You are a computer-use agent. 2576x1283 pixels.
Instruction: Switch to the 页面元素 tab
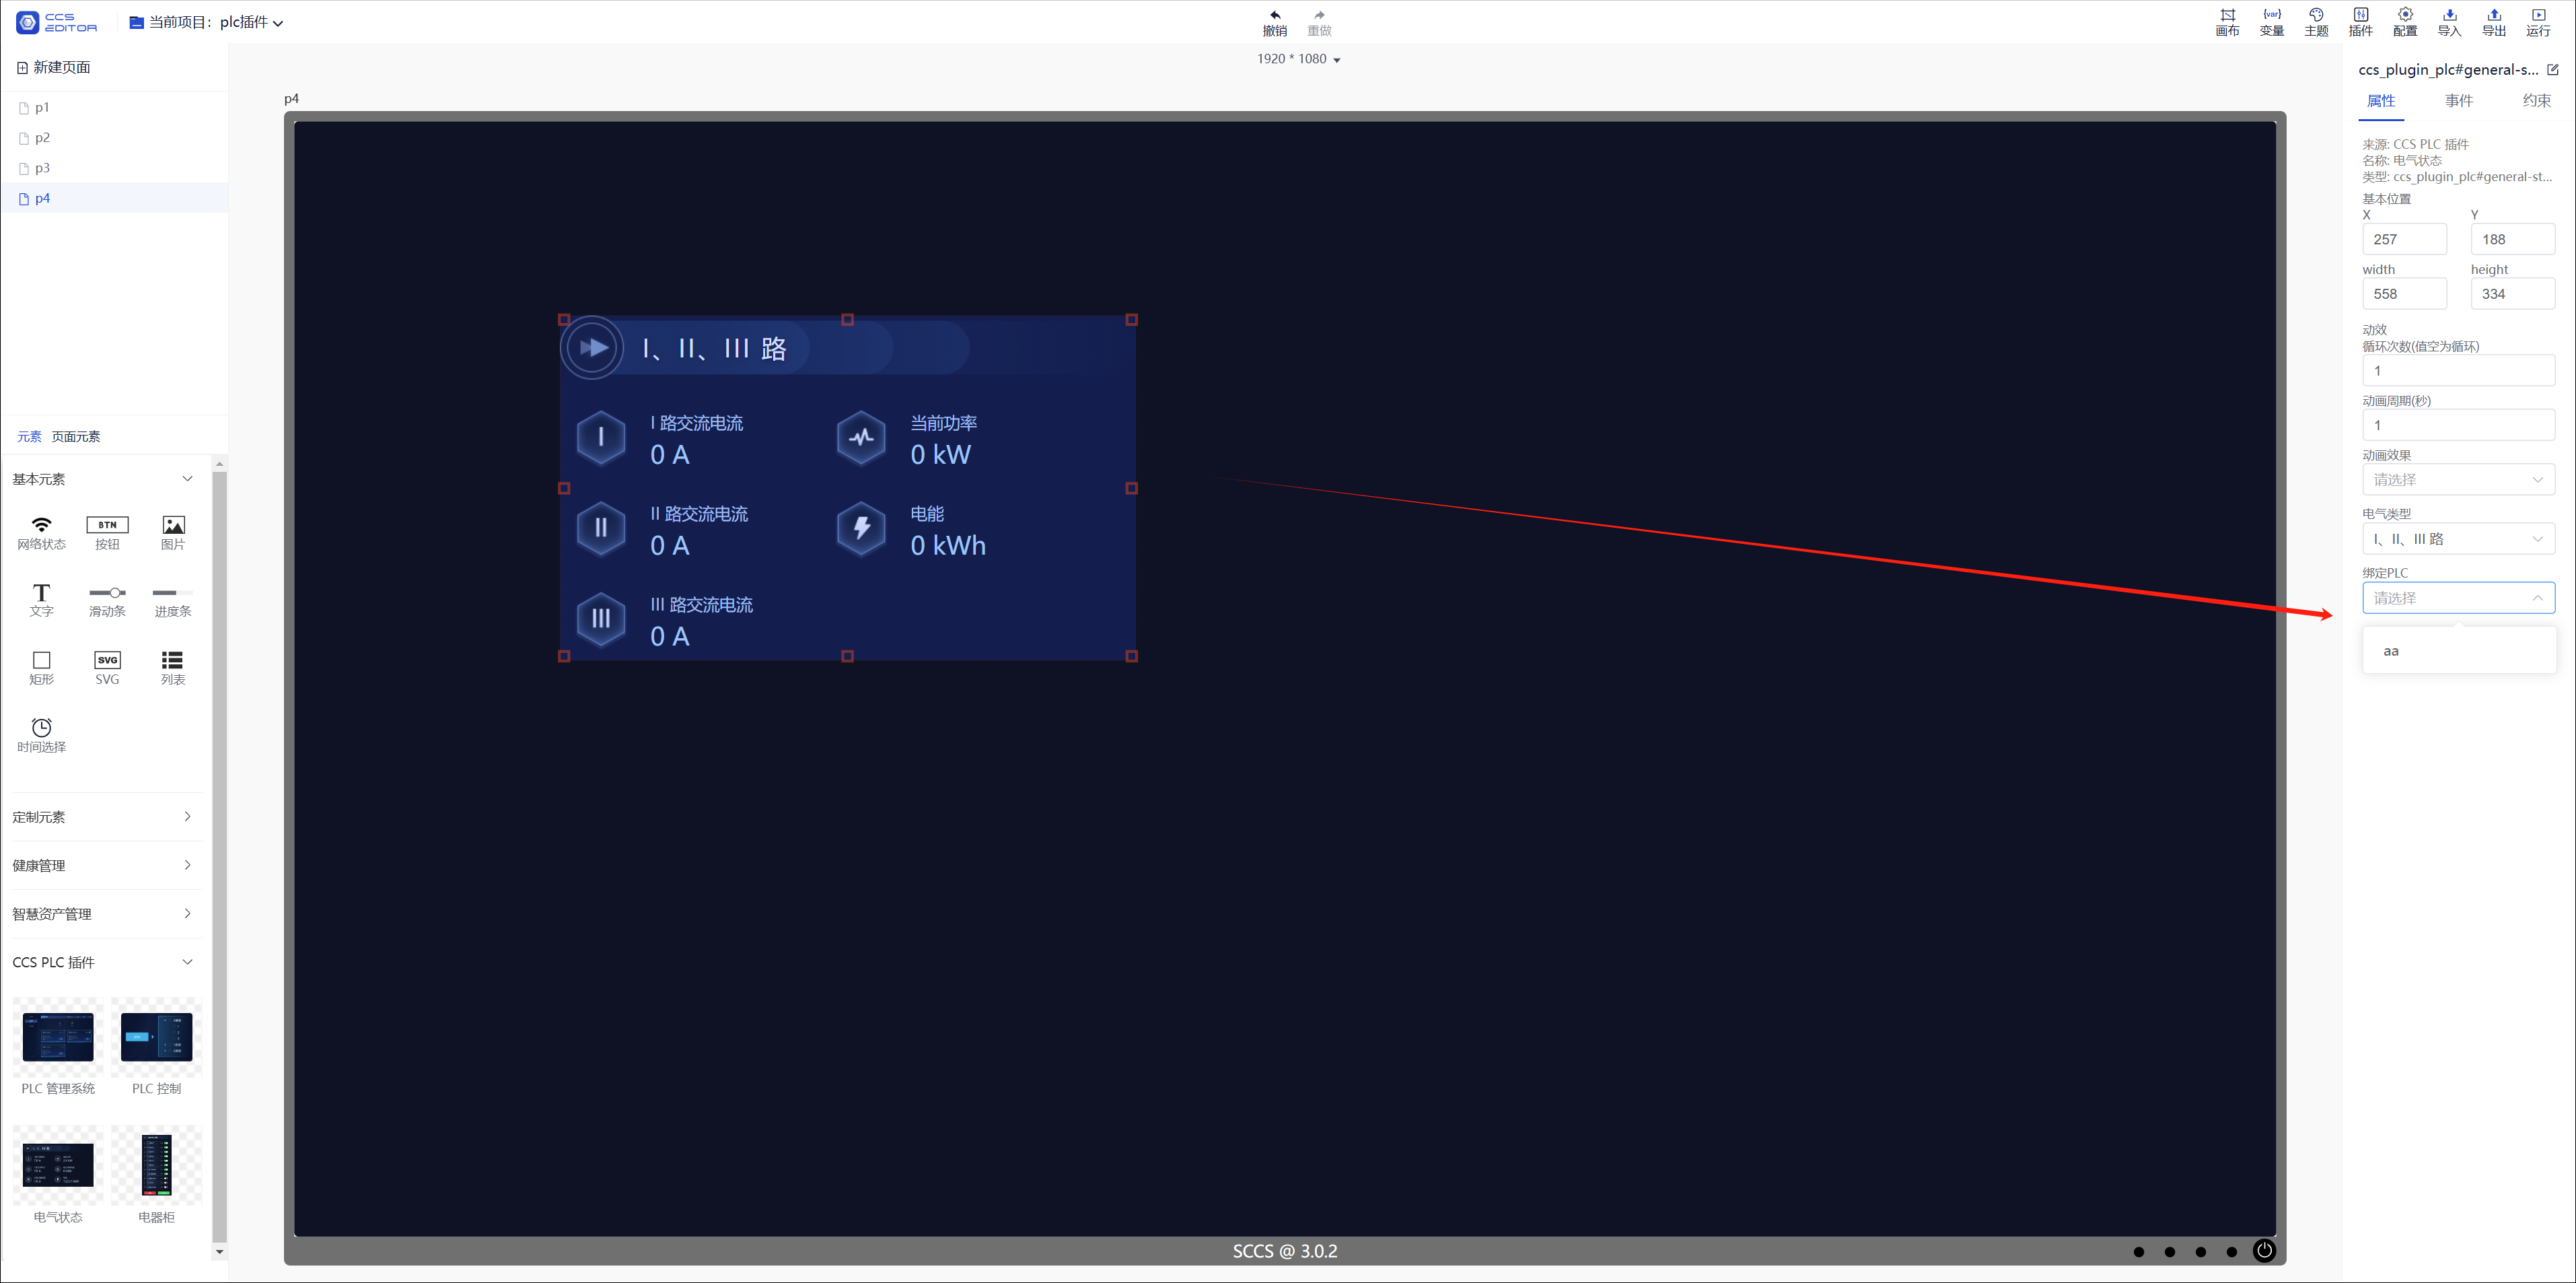point(76,437)
